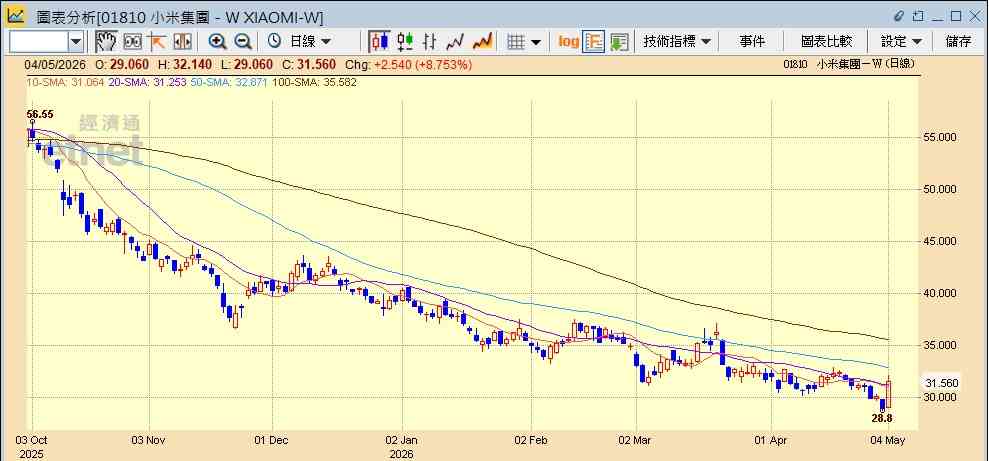989x461 pixels.
Task: Switch to candlestick chart style
Action: point(379,42)
